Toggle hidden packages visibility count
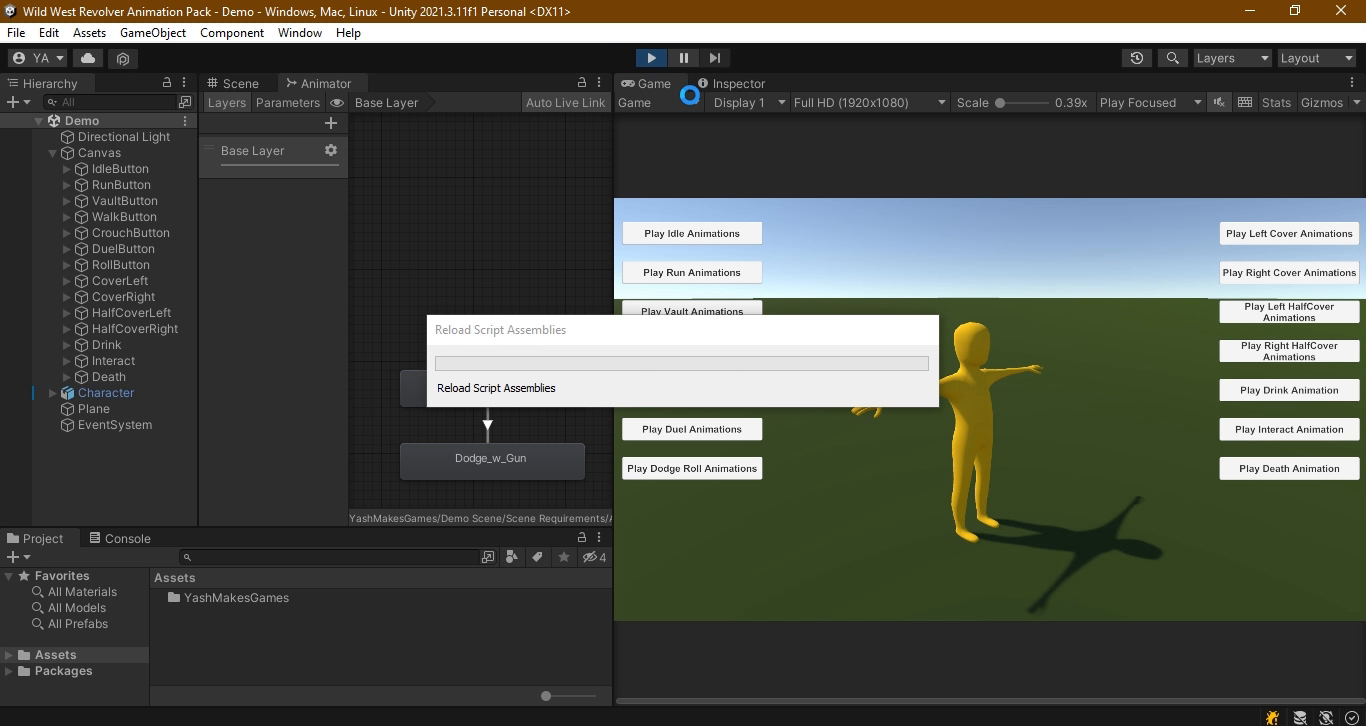This screenshot has width=1366, height=726. pyautogui.click(x=594, y=557)
